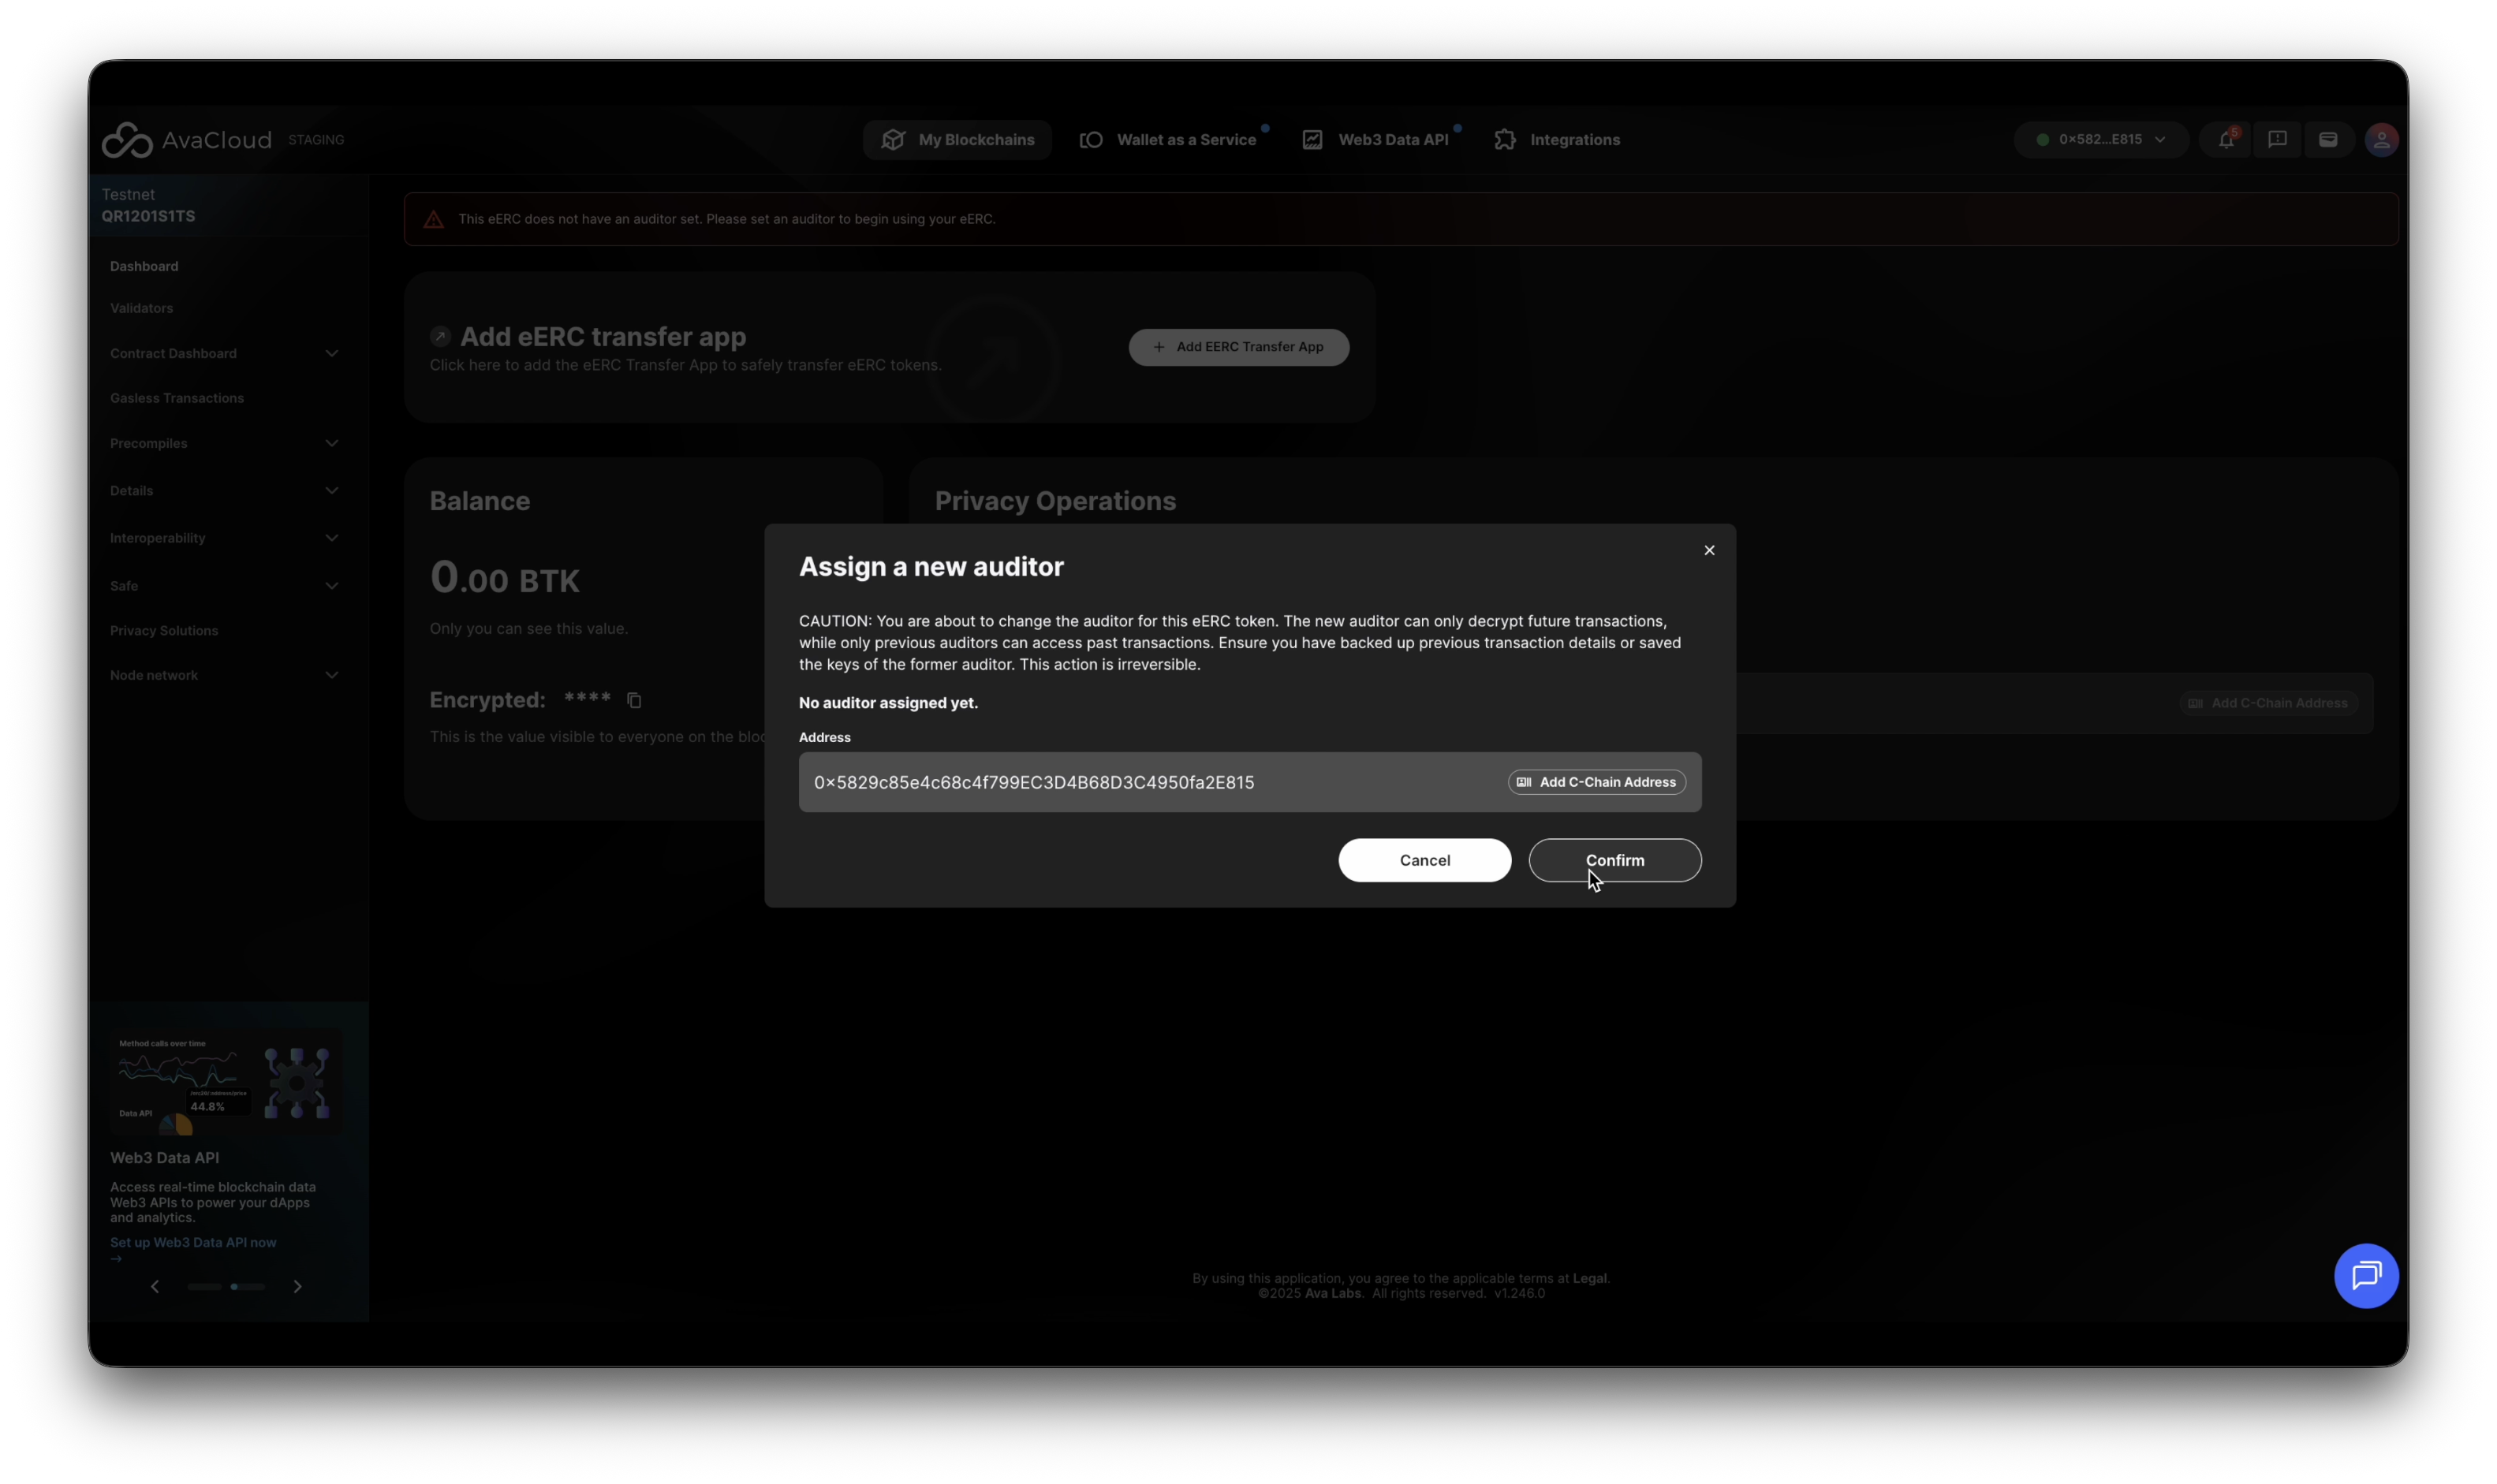Click Cancel in the auditor dialog
Screen dimensions: 2497x1484
tap(1424, 860)
